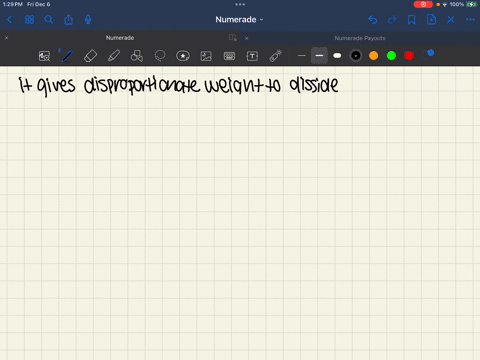Screen dimensions: 480x360
Task: Bookmark the current page
Action: point(412,20)
